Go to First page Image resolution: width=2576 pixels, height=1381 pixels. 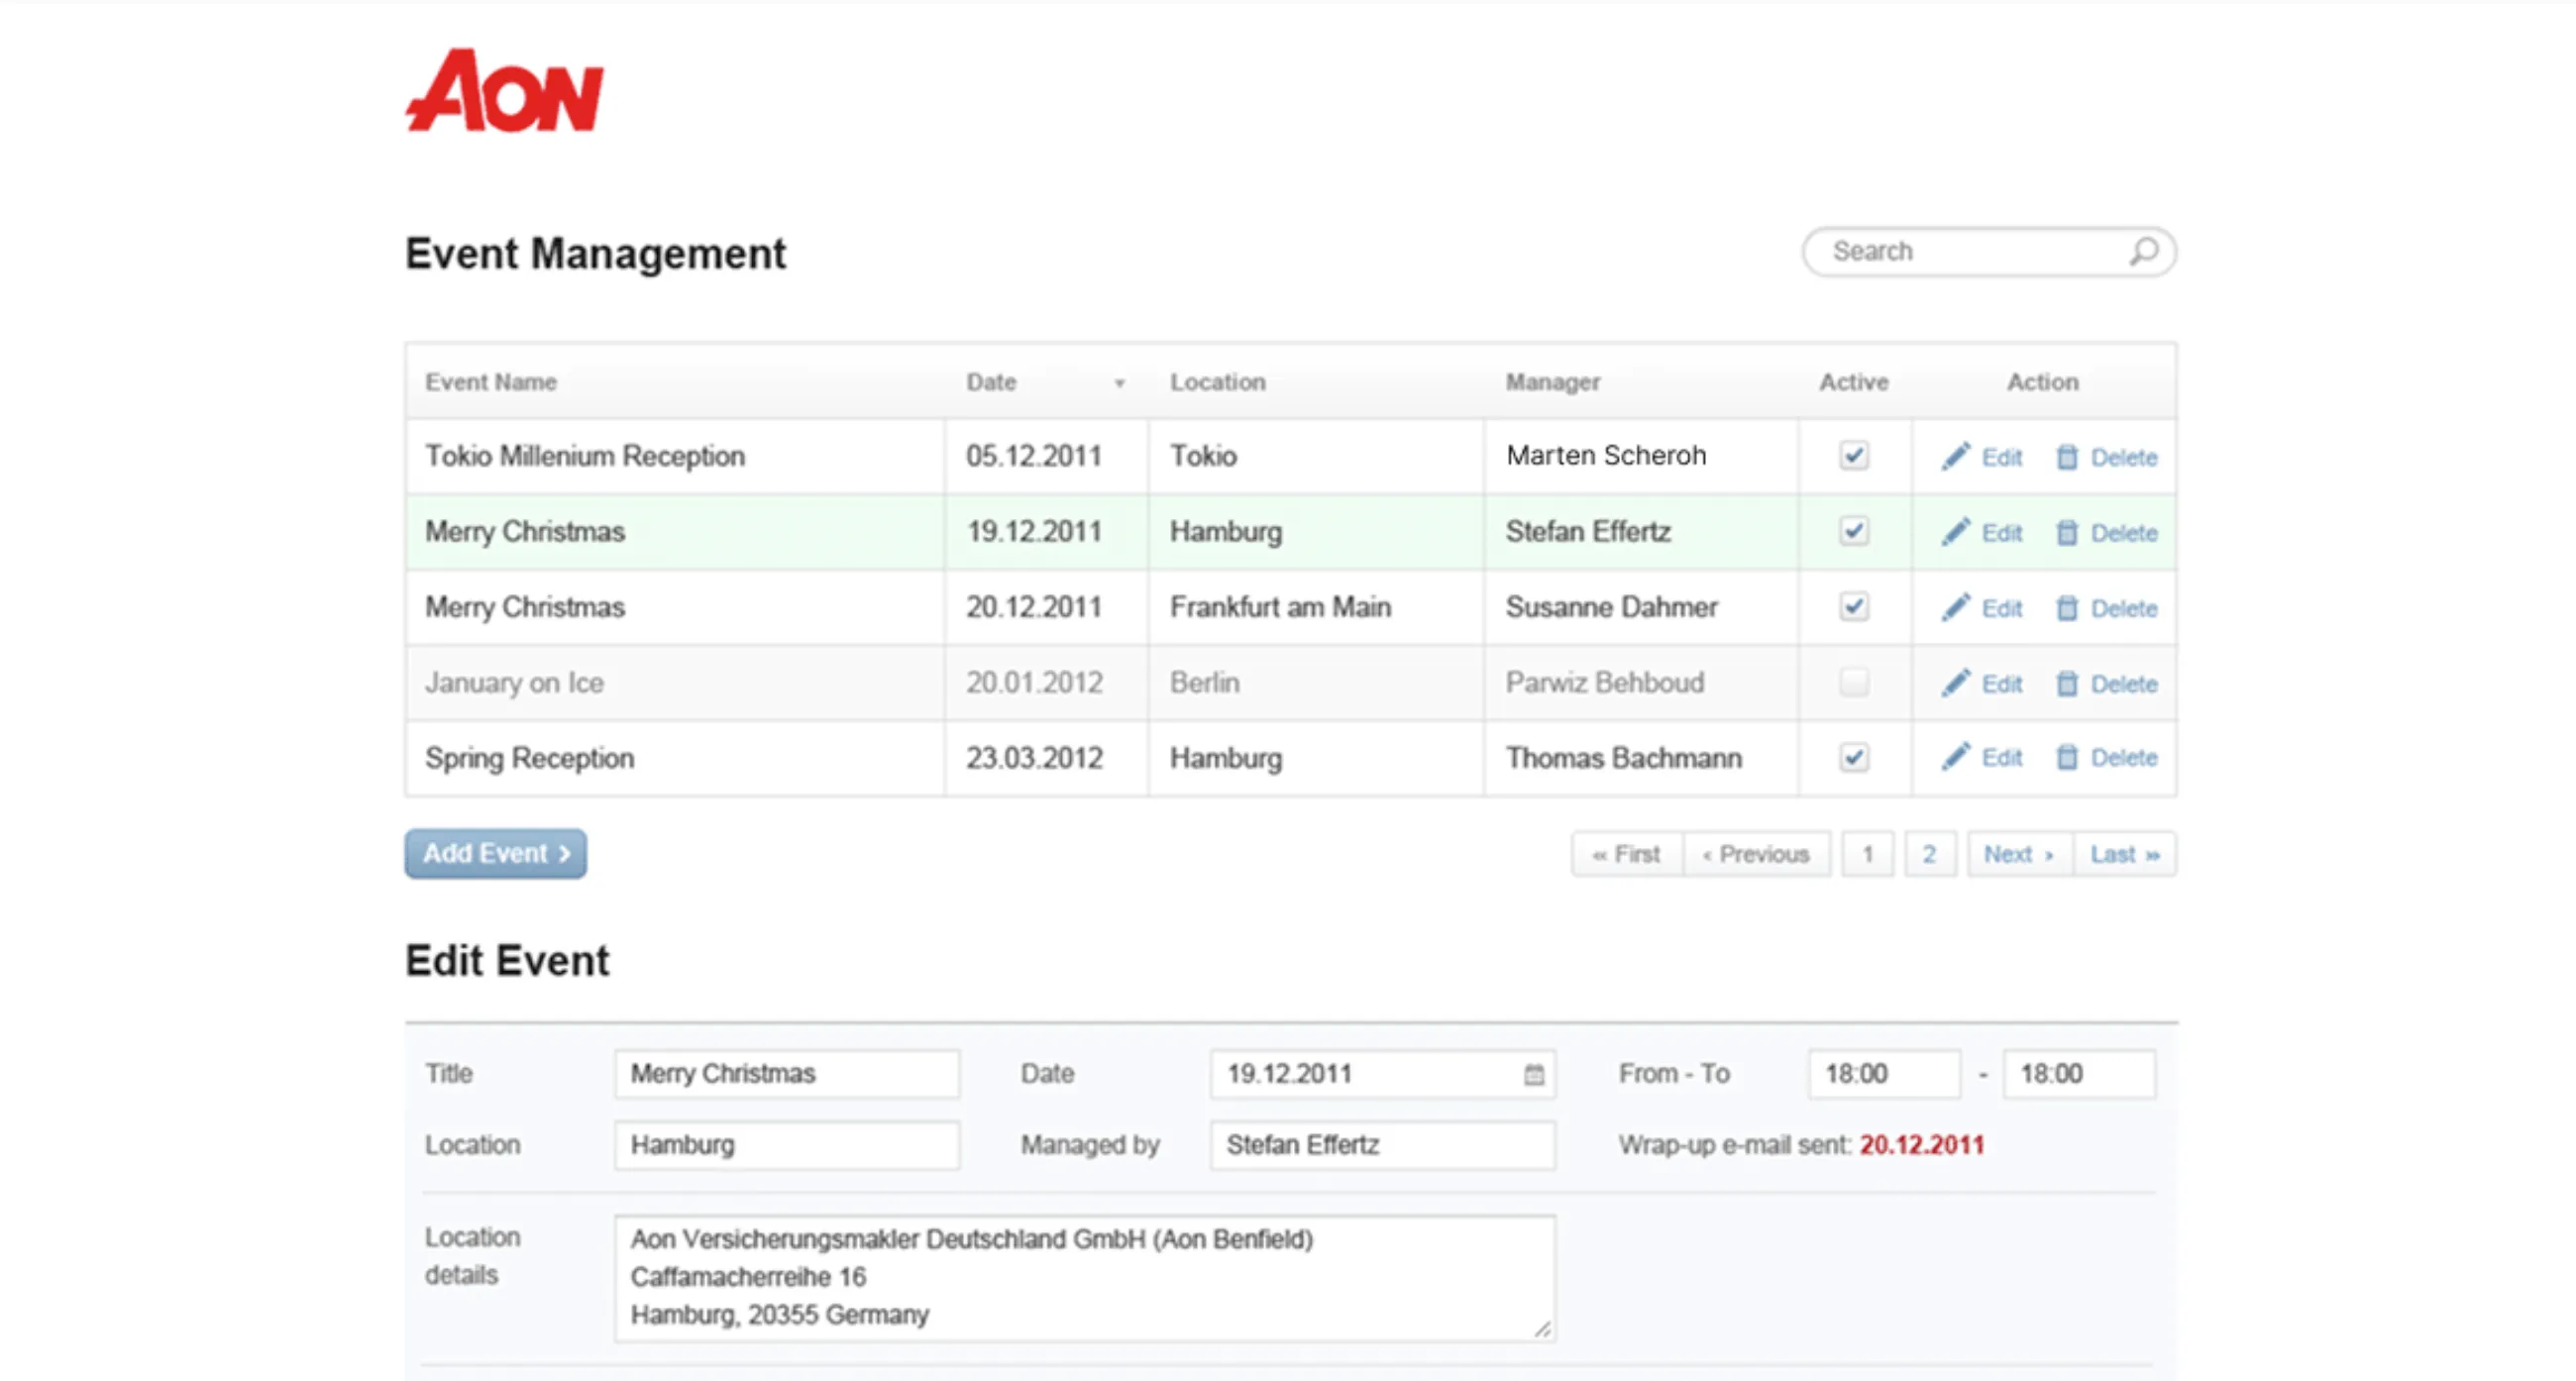coord(1627,855)
